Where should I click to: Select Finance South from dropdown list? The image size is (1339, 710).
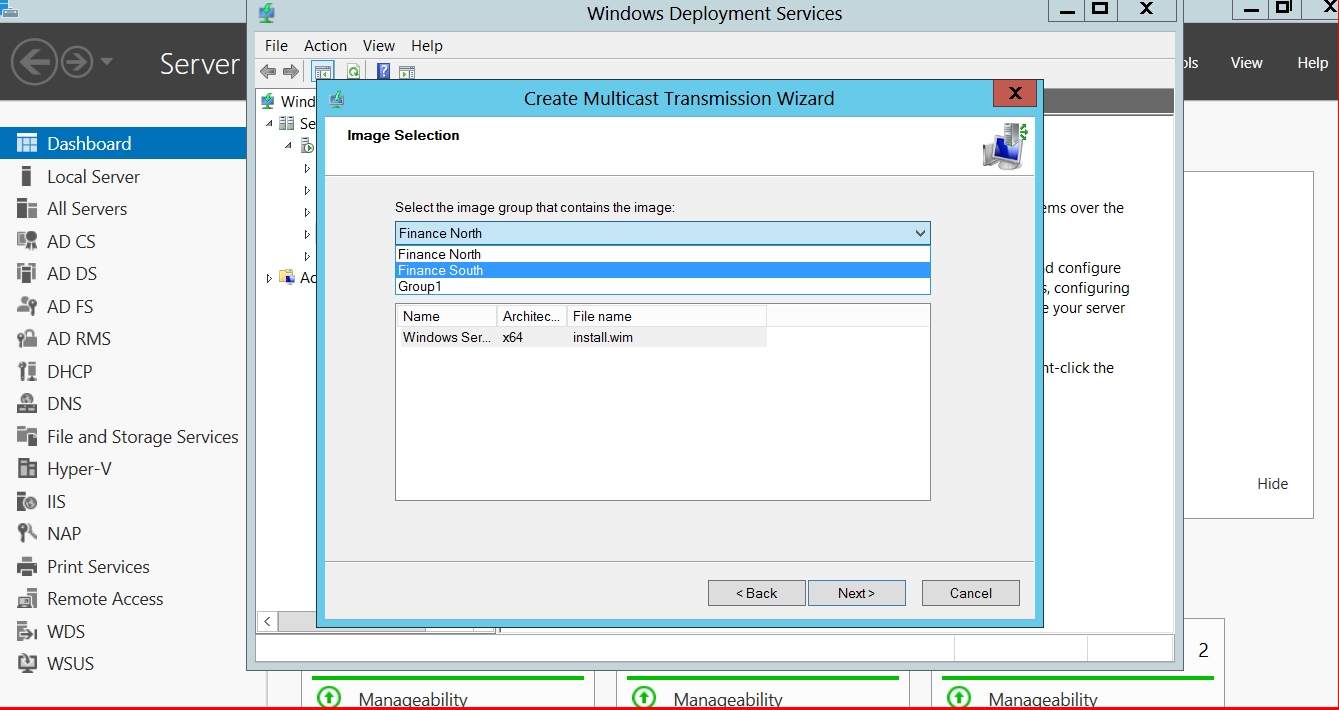coord(440,270)
